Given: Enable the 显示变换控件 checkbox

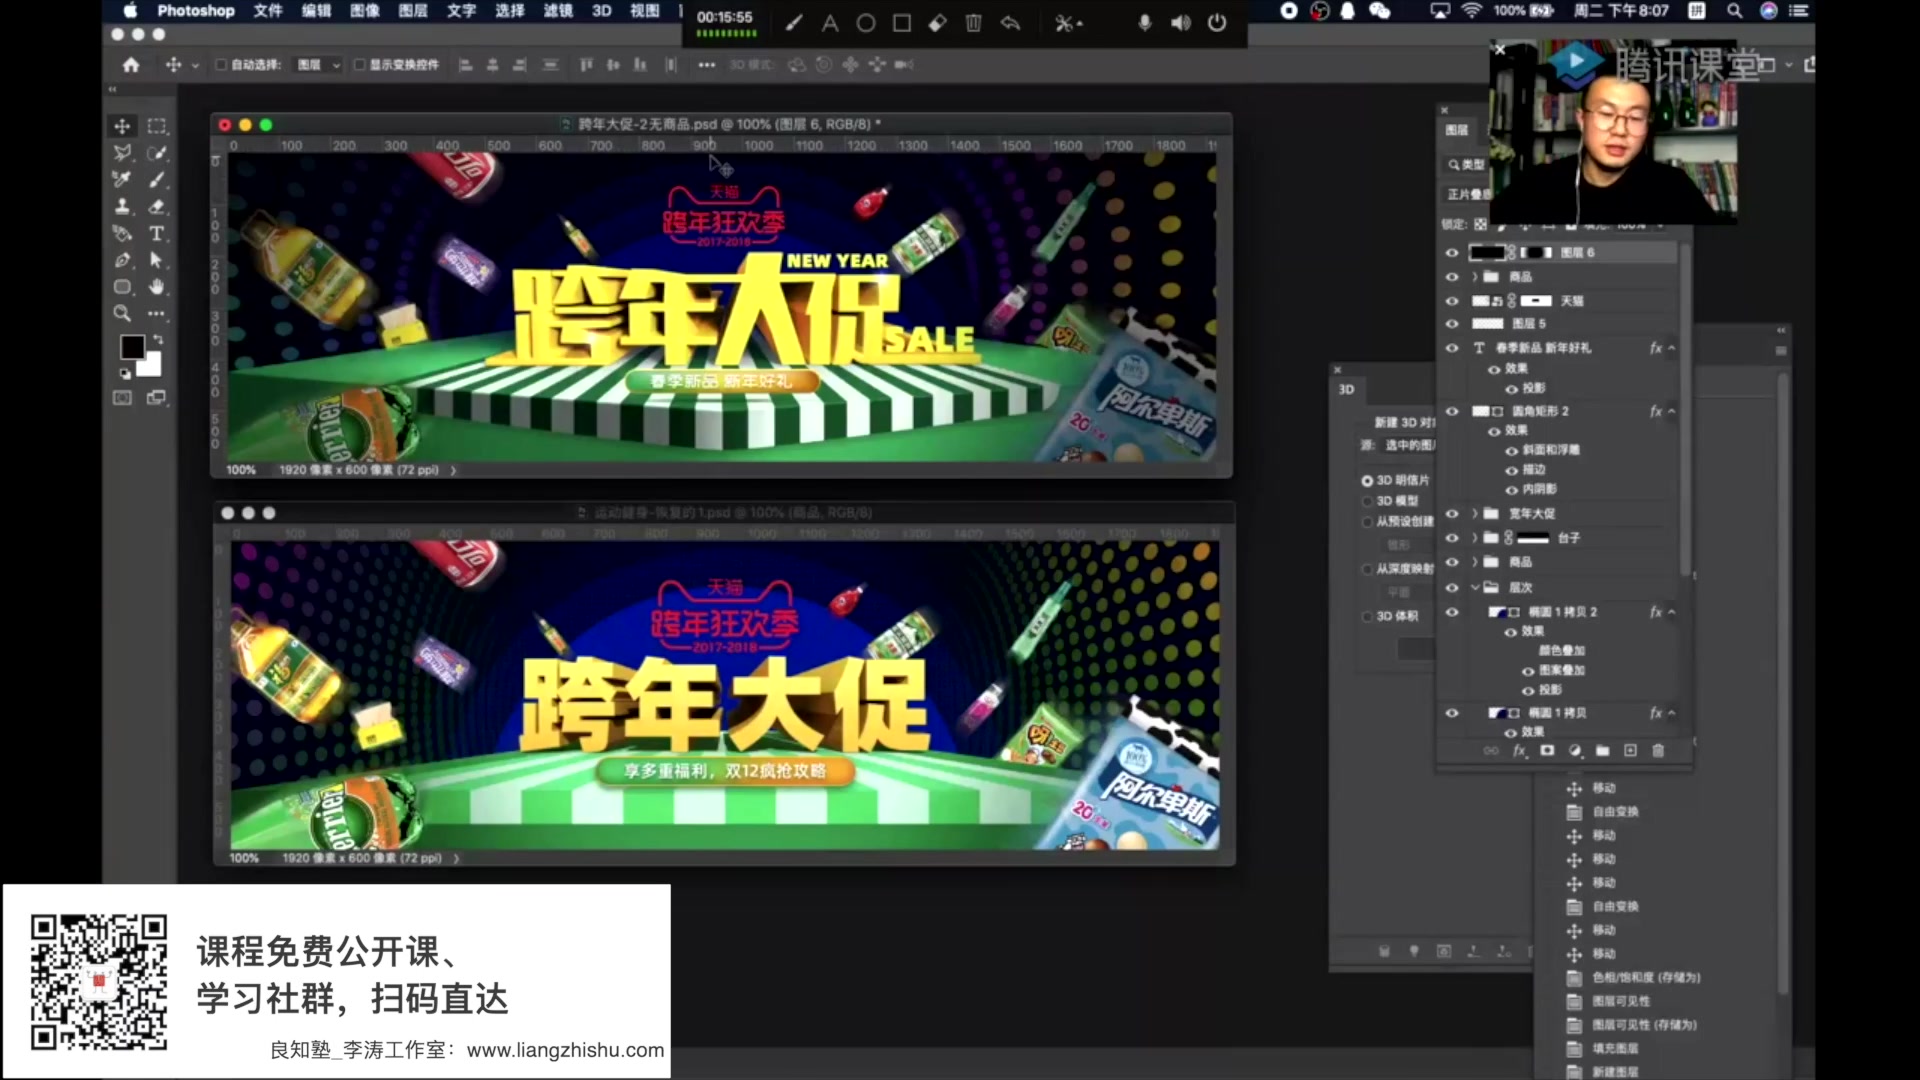Looking at the screenshot, I should (x=359, y=65).
